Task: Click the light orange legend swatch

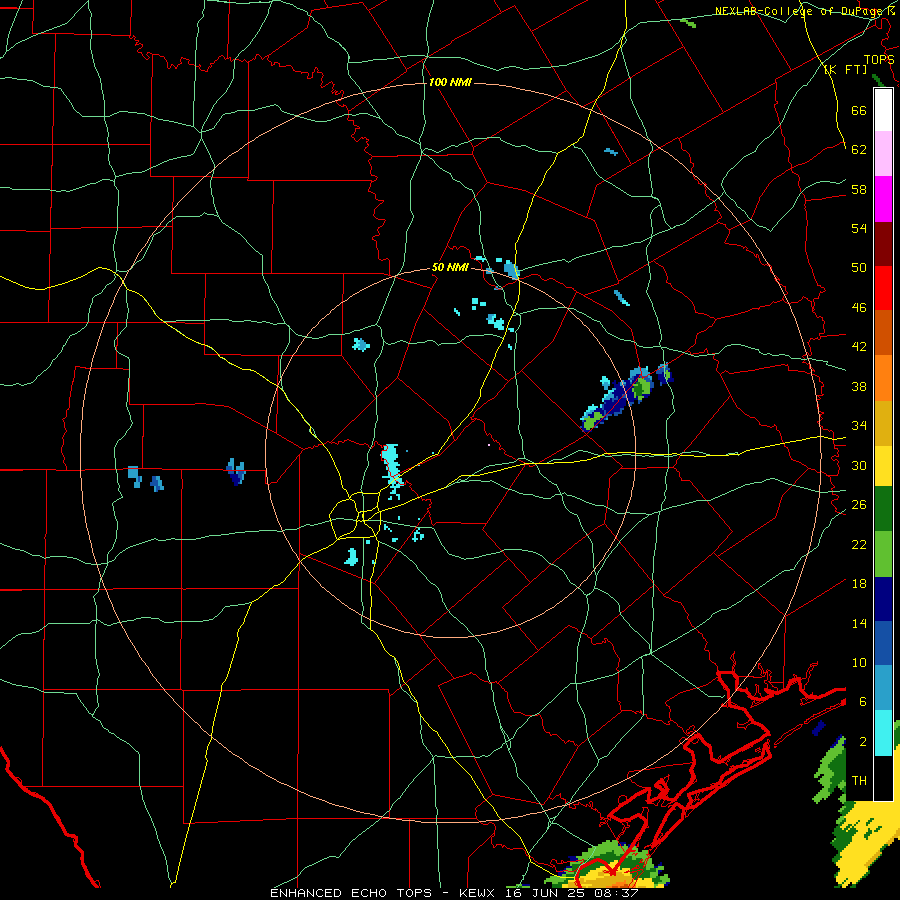Action: (883, 378)
